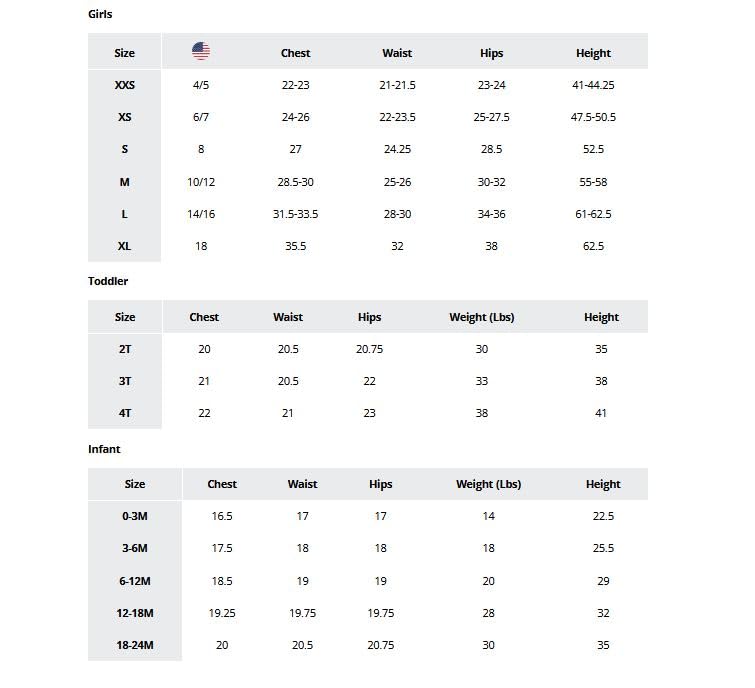This screenshot has width=755, height=688.
Task: Select the Weight (Lbs) header in Toddler table
Action: pyautogui.click(x=482, y=317)
